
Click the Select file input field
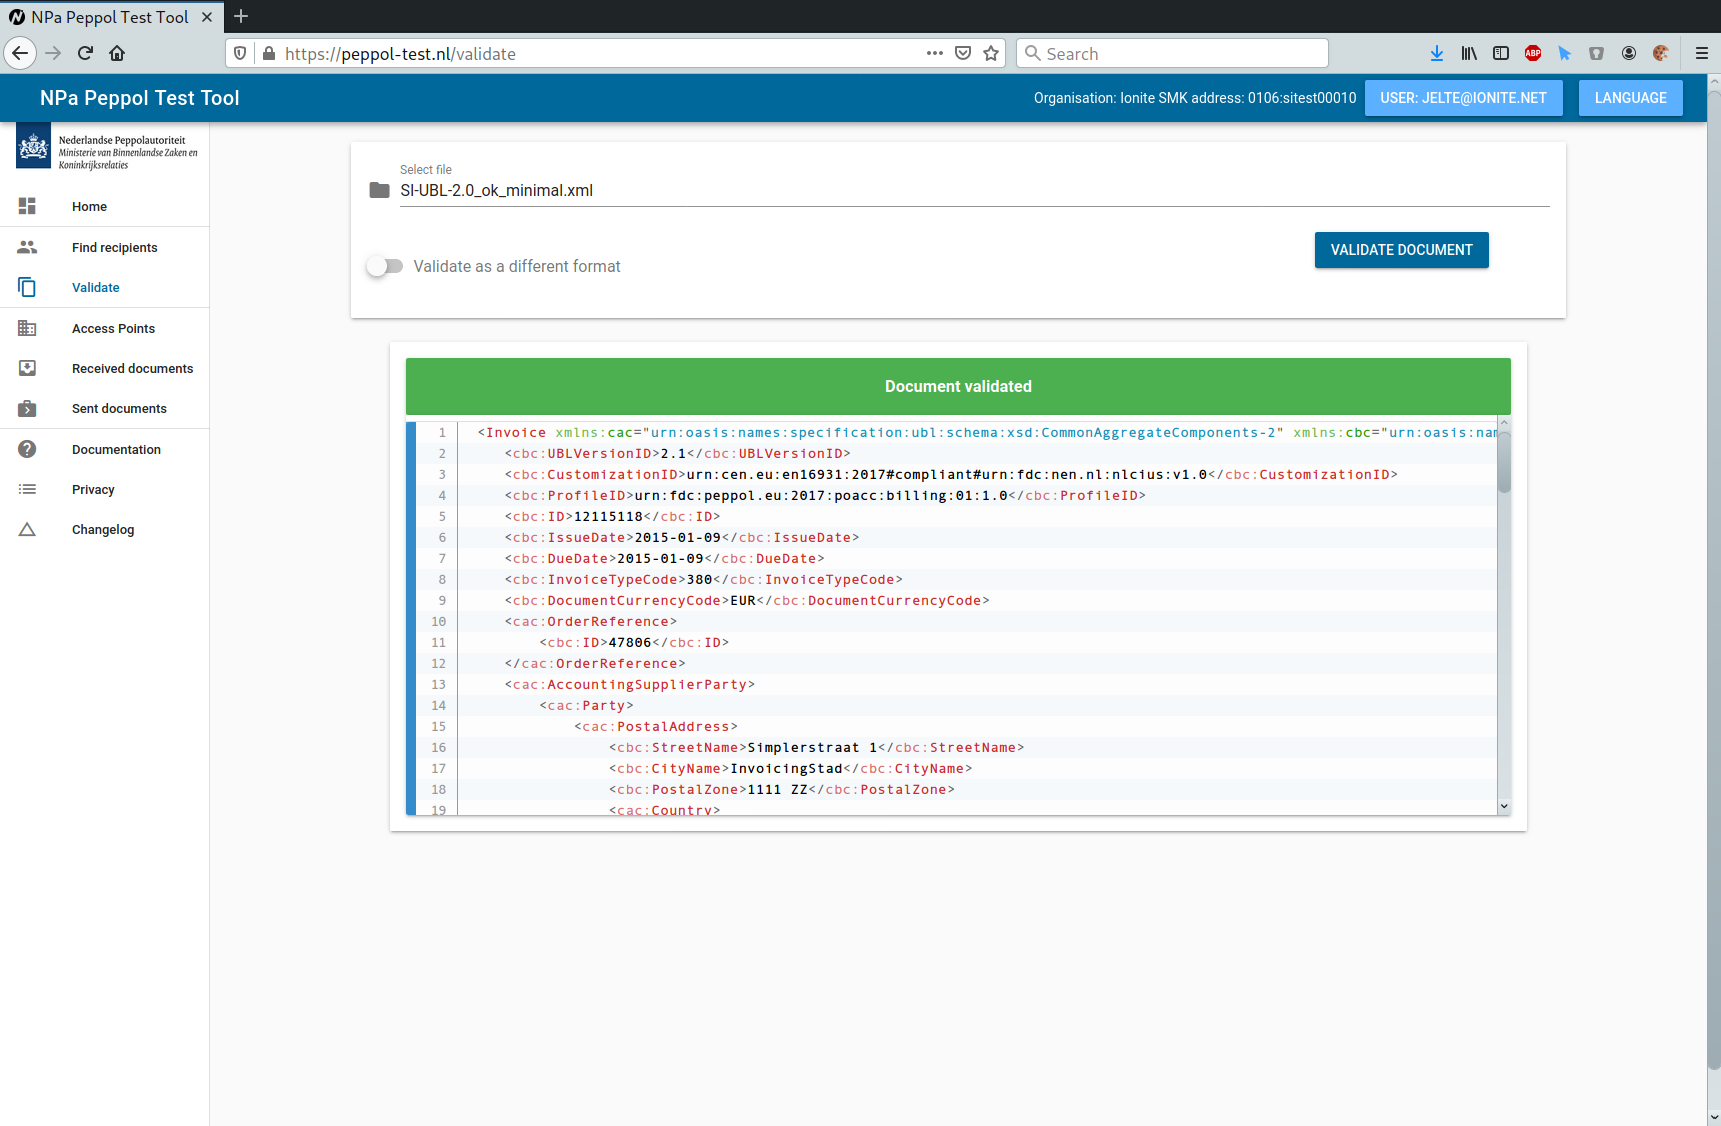pos(974,190)
